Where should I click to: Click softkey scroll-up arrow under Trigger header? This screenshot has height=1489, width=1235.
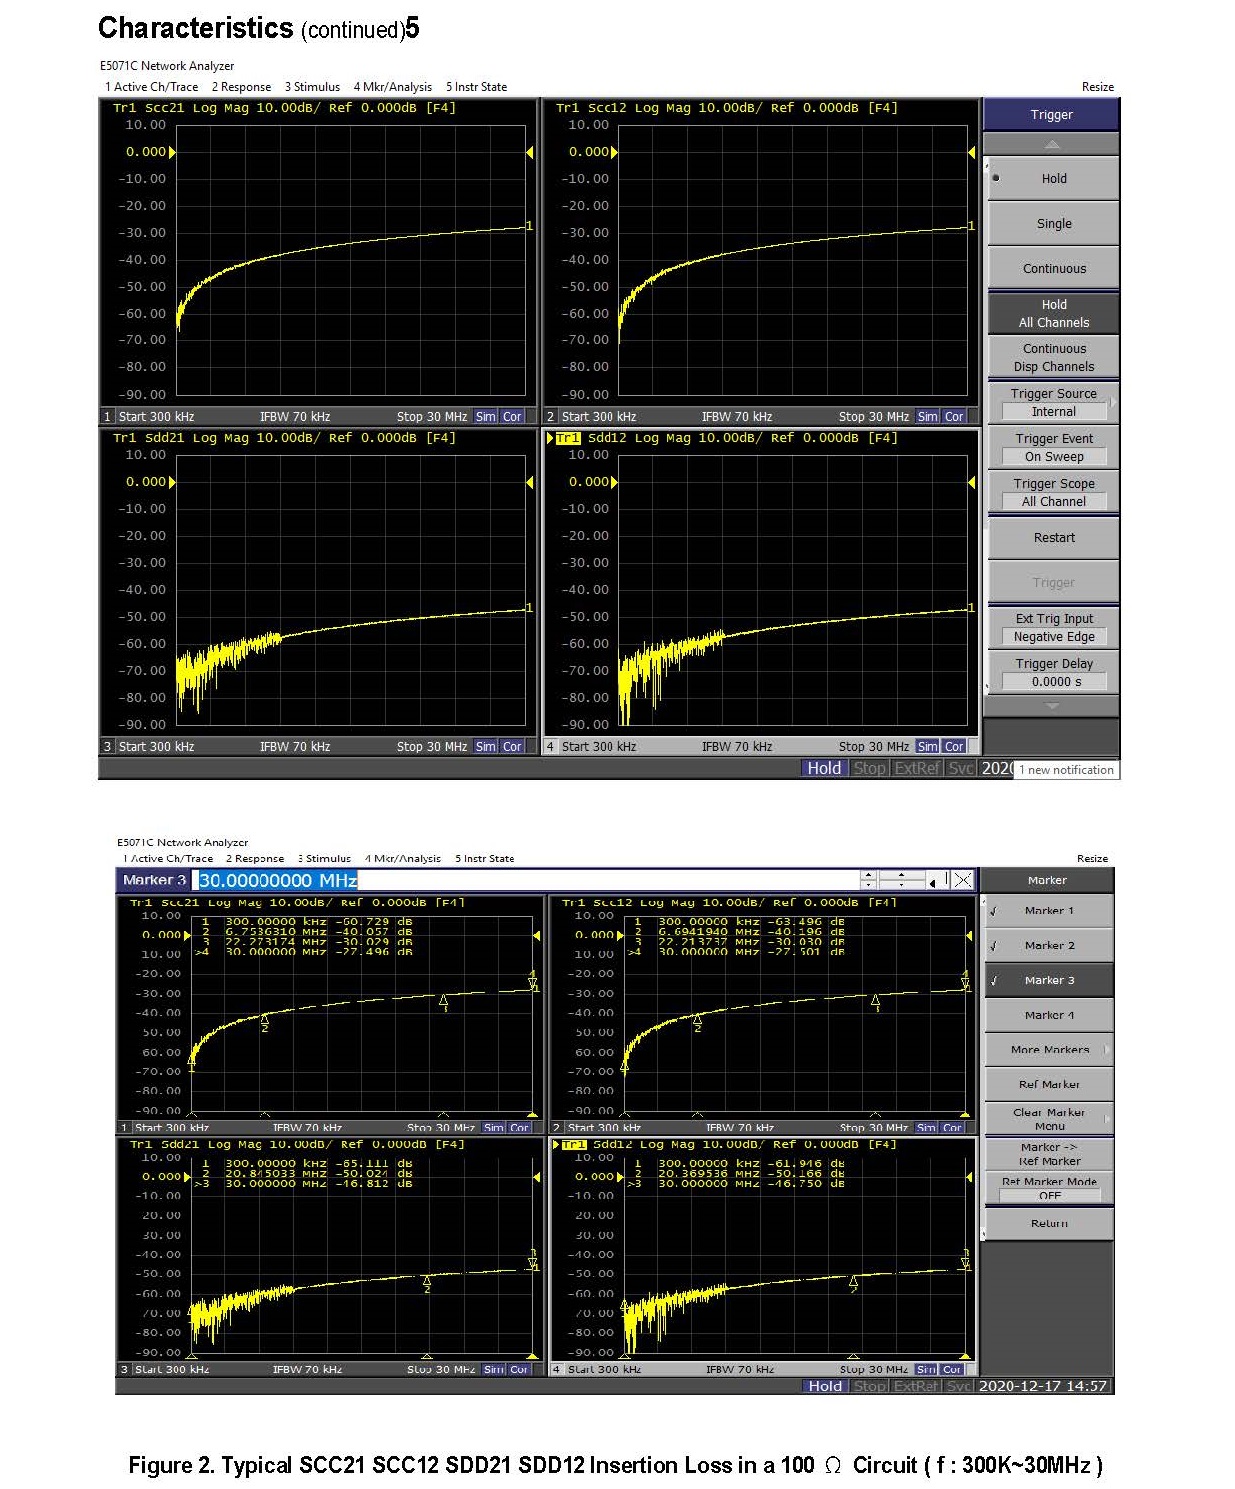(x=1051, y=145)
